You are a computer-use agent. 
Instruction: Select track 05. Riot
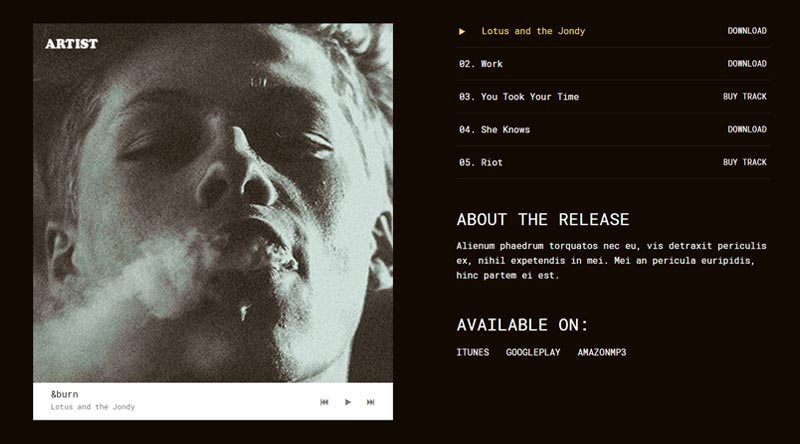[481, 162]
